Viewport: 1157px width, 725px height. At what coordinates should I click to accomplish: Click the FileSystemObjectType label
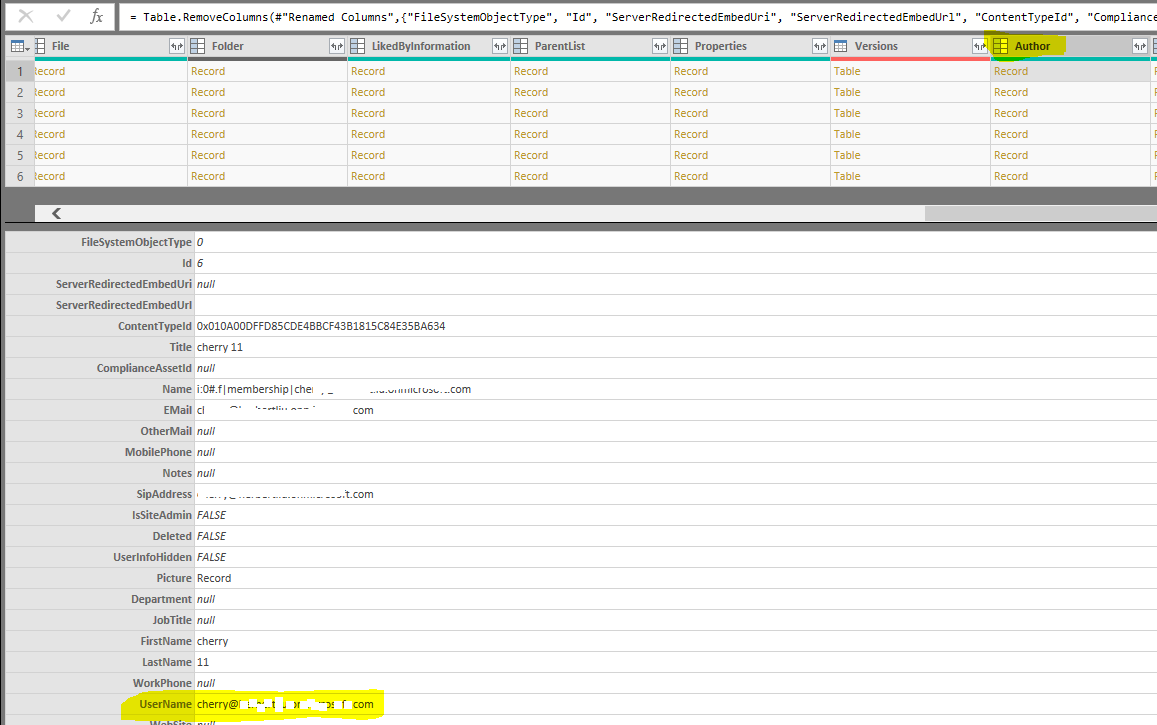tap(137, 242)
